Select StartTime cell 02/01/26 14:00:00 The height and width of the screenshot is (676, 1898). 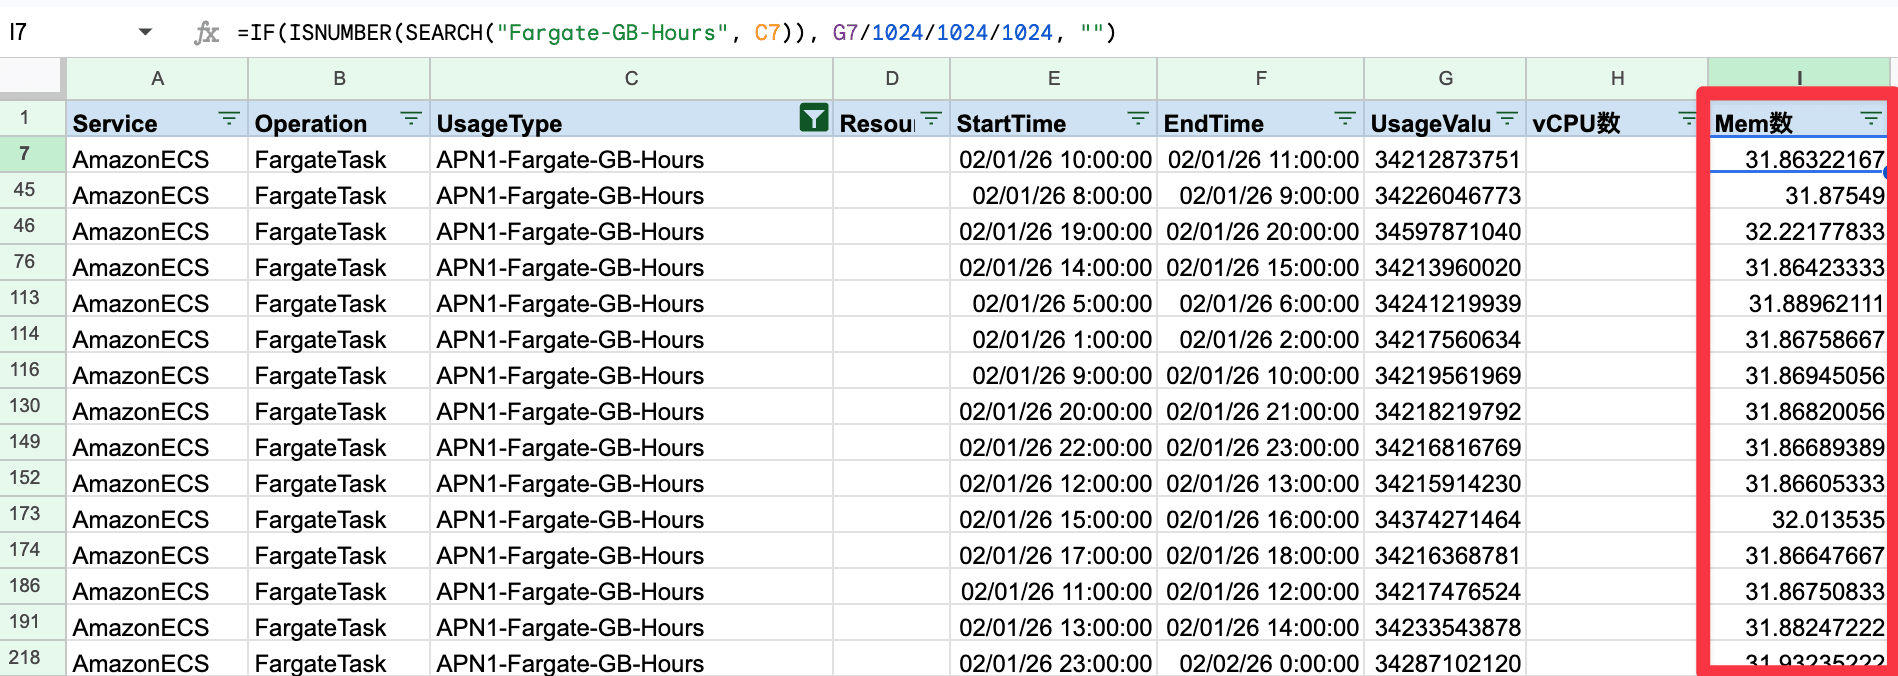click(x=1054, y=268)
